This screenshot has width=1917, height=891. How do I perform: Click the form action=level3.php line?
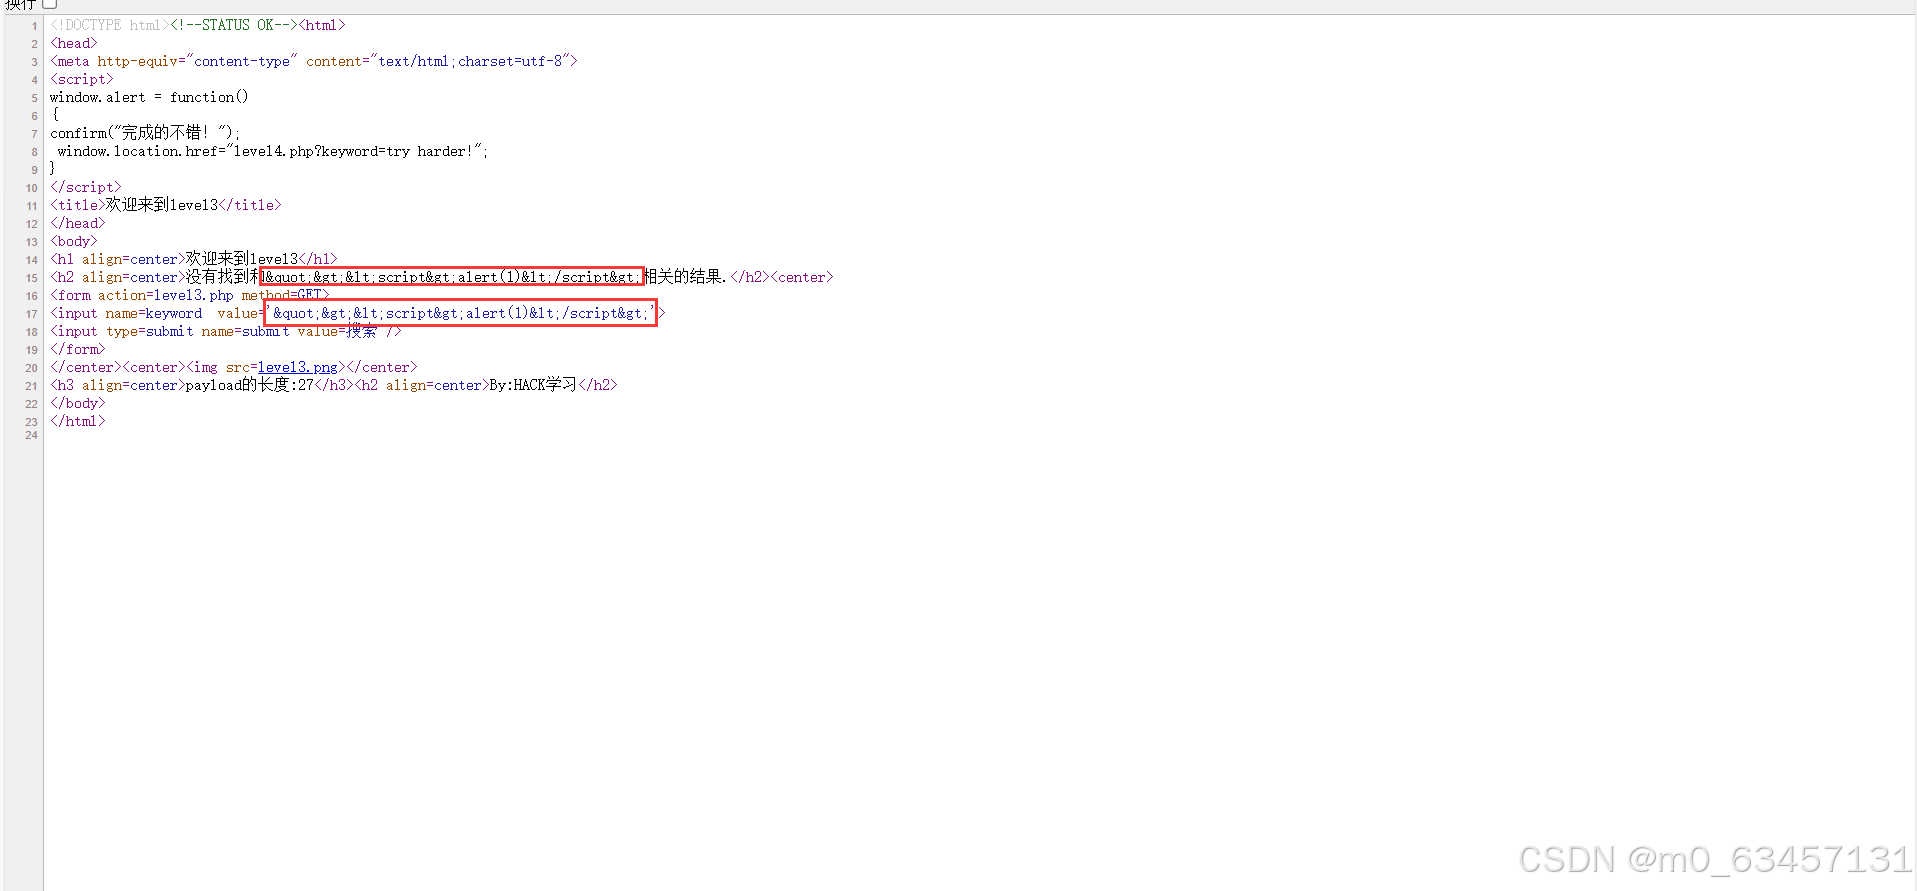click(x=190, y=295)
